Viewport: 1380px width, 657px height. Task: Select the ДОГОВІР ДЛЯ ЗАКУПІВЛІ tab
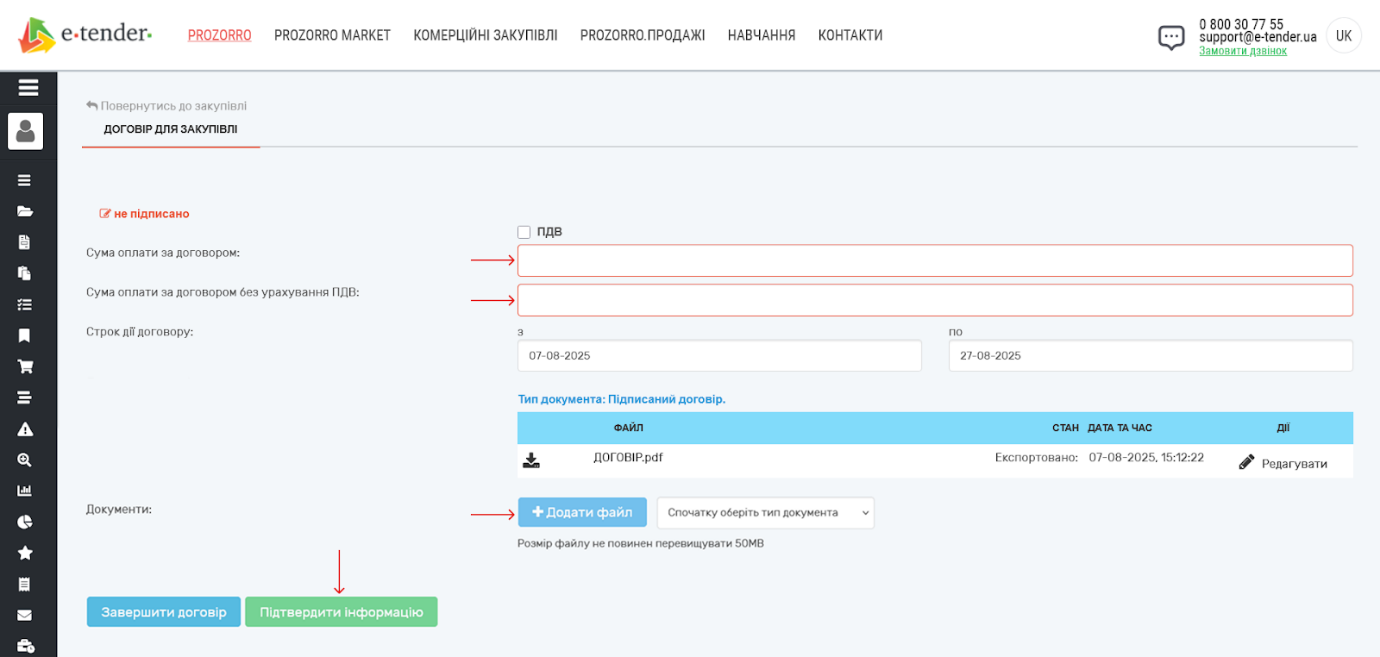[171, 130]
